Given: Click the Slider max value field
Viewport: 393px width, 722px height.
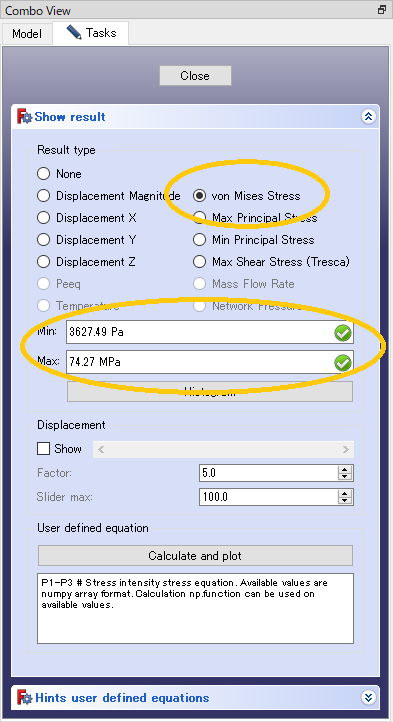Looking at the screenshot, I should [269, 497].
